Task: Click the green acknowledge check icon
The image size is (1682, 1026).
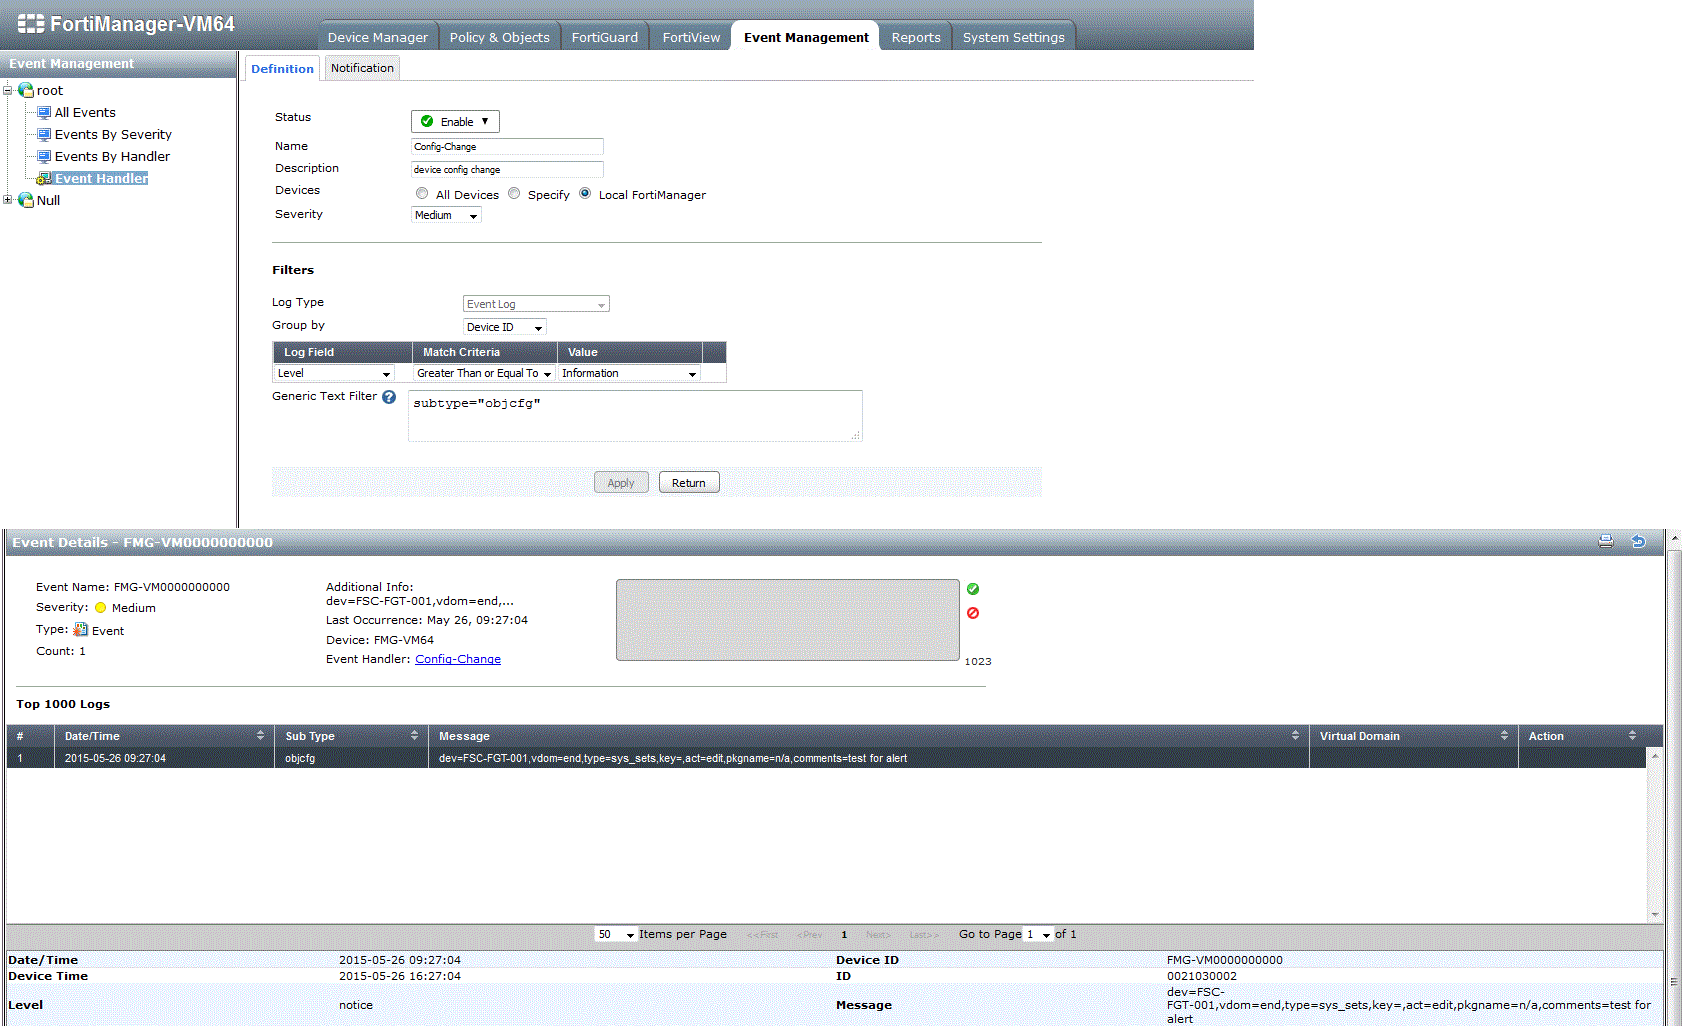Action: pos(973,589)
